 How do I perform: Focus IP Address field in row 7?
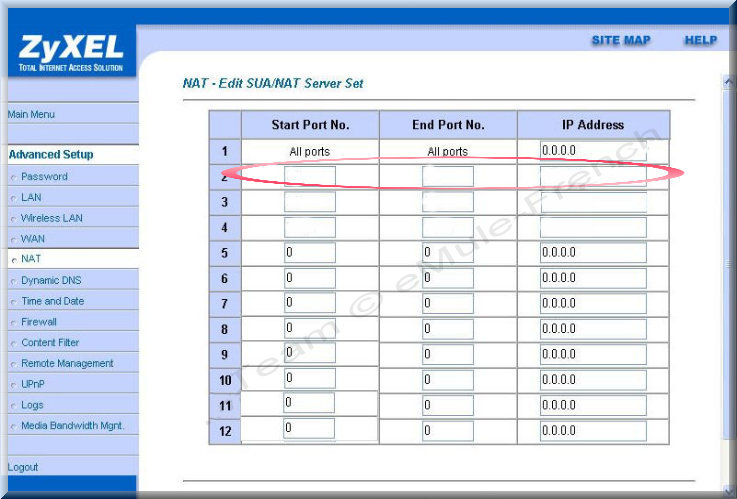(x=593, y=304)
